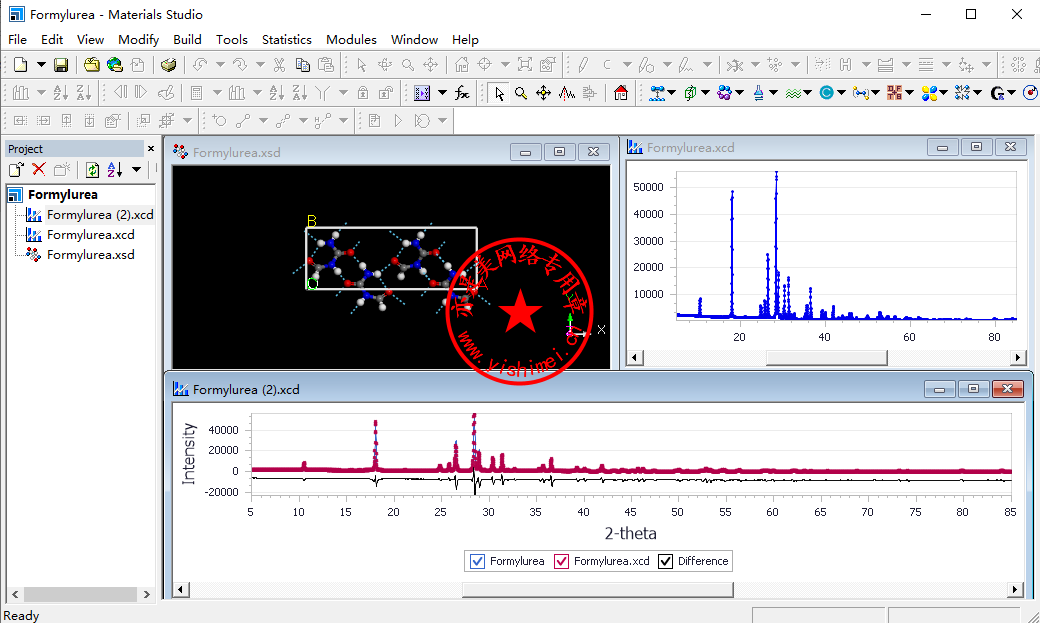Select the chart translation move tool
The image size is (1040, 623).
click(x=544, y=94)
